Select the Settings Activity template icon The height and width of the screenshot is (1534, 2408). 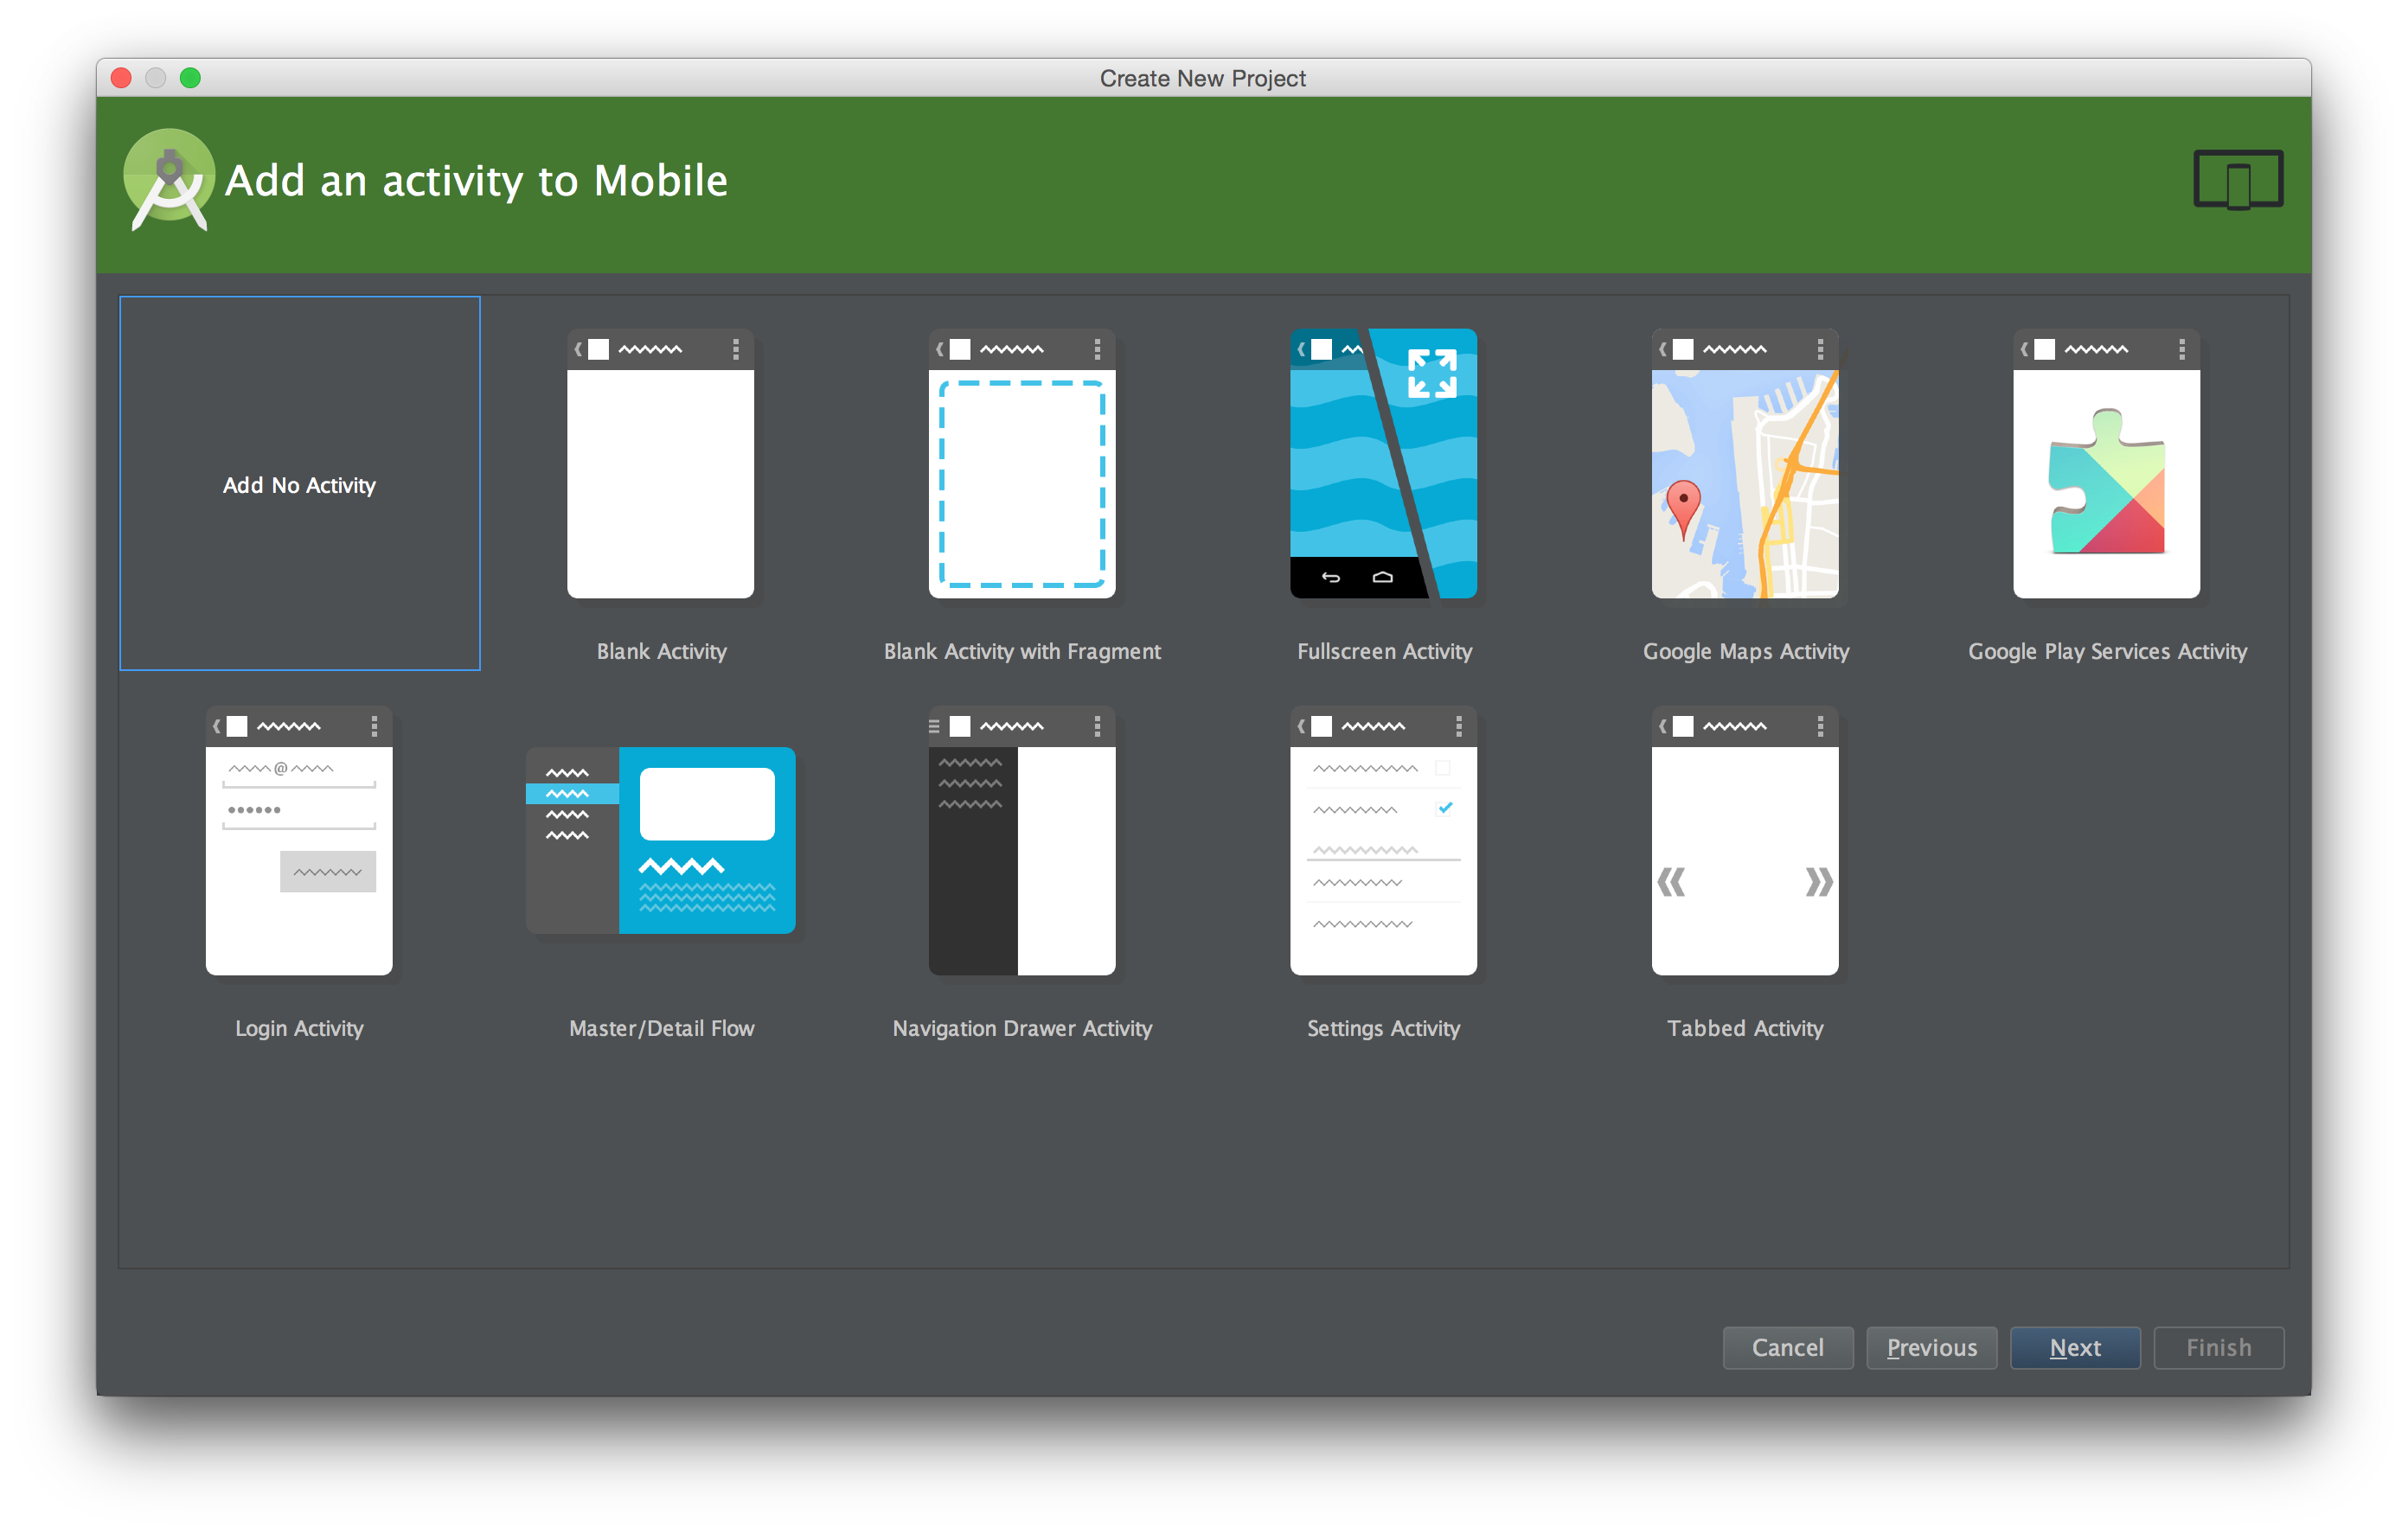click(1383, 841)
